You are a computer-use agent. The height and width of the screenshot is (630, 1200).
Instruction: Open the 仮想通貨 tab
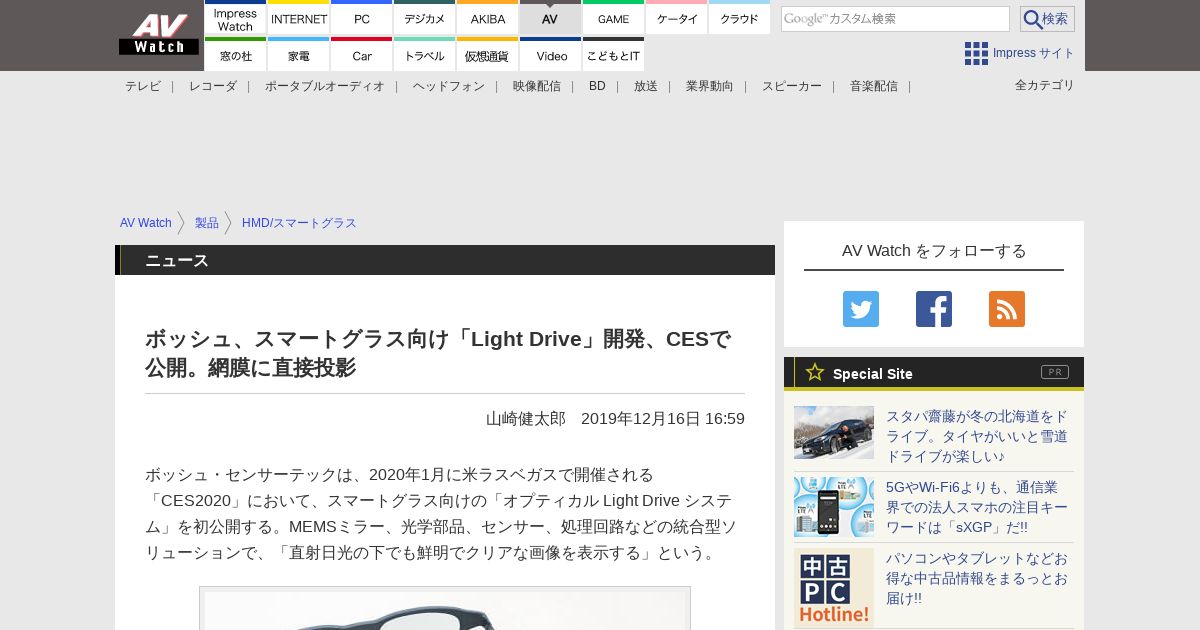coord(488,55)
